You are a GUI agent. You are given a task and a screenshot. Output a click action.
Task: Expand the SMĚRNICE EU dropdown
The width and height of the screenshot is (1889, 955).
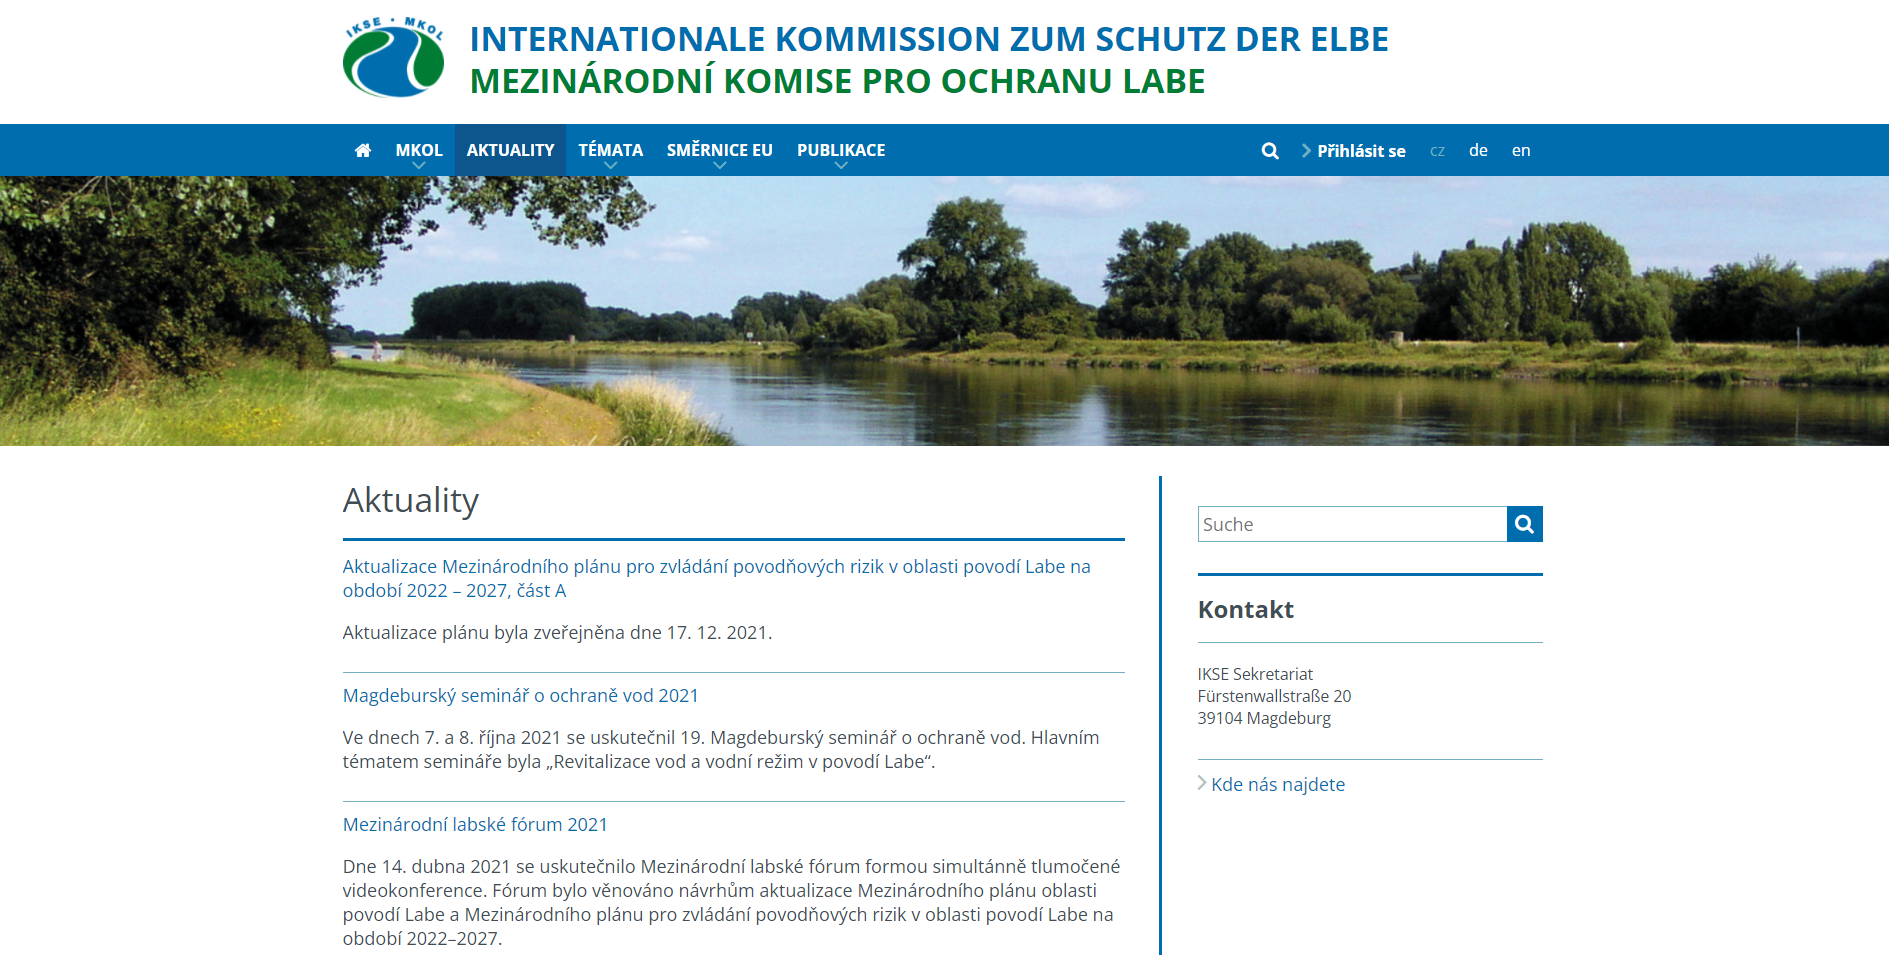[720, 166]
